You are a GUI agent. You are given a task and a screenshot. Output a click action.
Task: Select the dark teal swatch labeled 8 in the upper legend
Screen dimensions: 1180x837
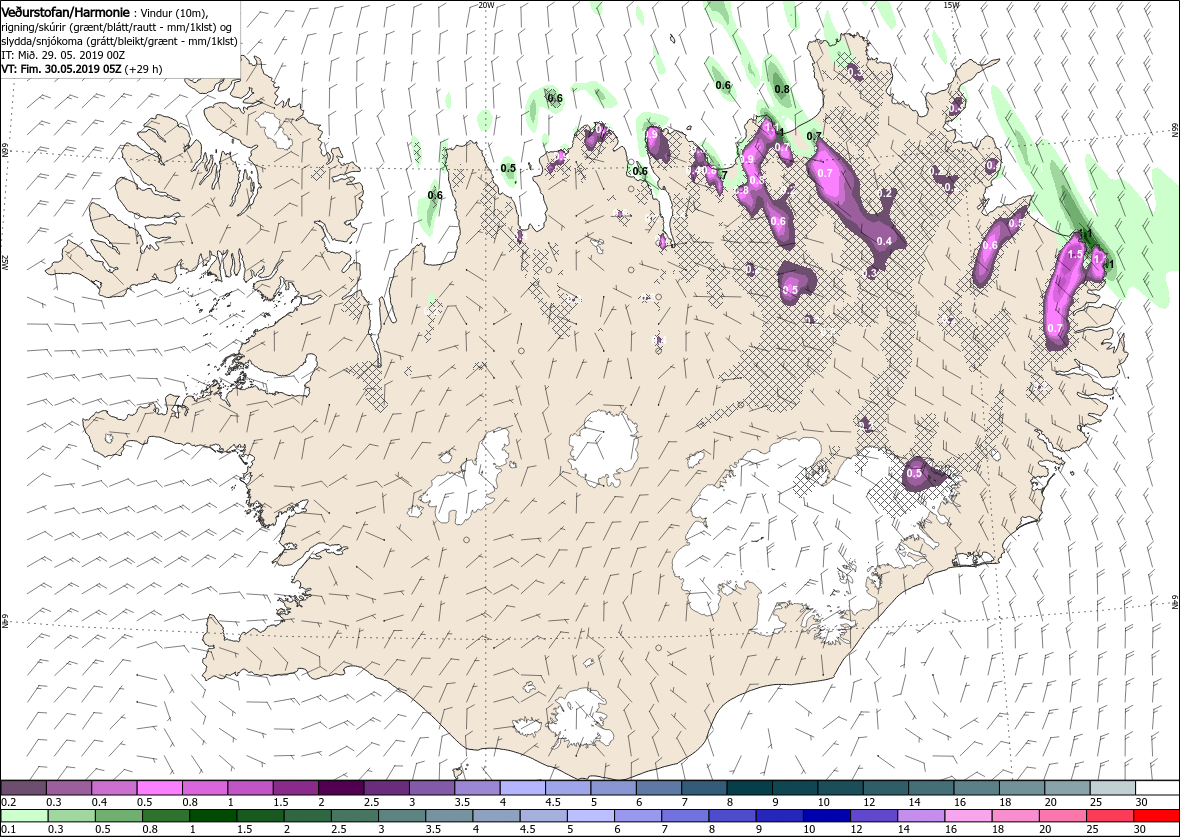pos(750,788)
